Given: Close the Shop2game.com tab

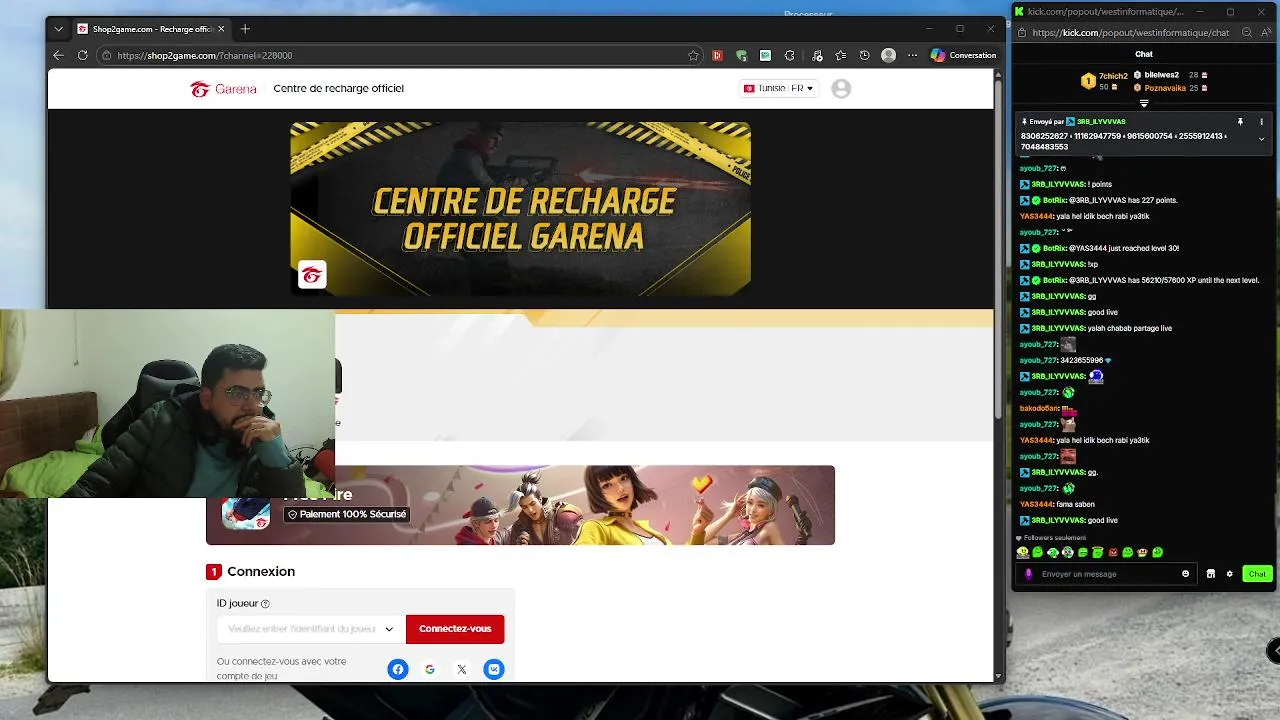Looking at the screenshot, I should click(x=221, y=29).
